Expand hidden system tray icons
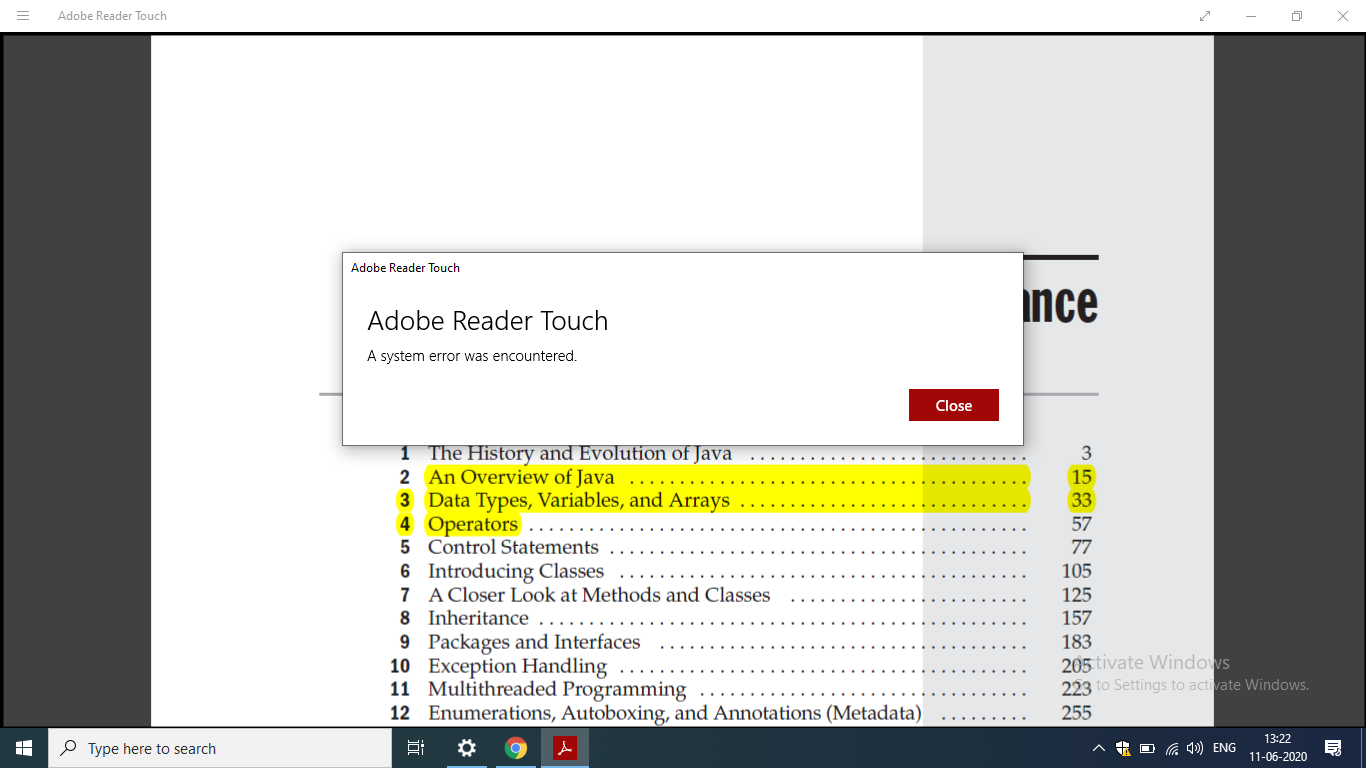This screenshot has height=768, width=1366. (1098, 747)
